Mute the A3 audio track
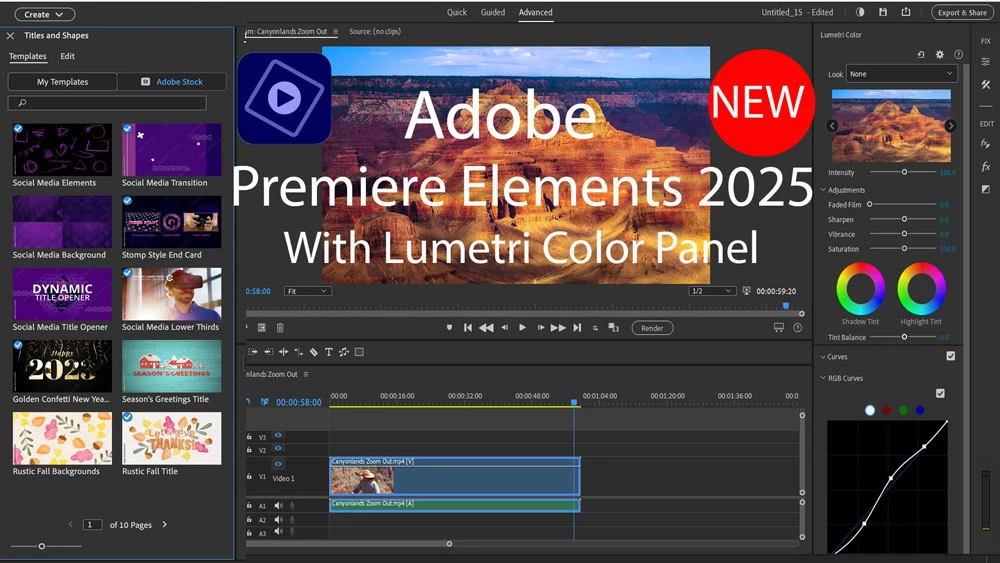This screenshot has width=1000, height=563. [x=278, y=531]
